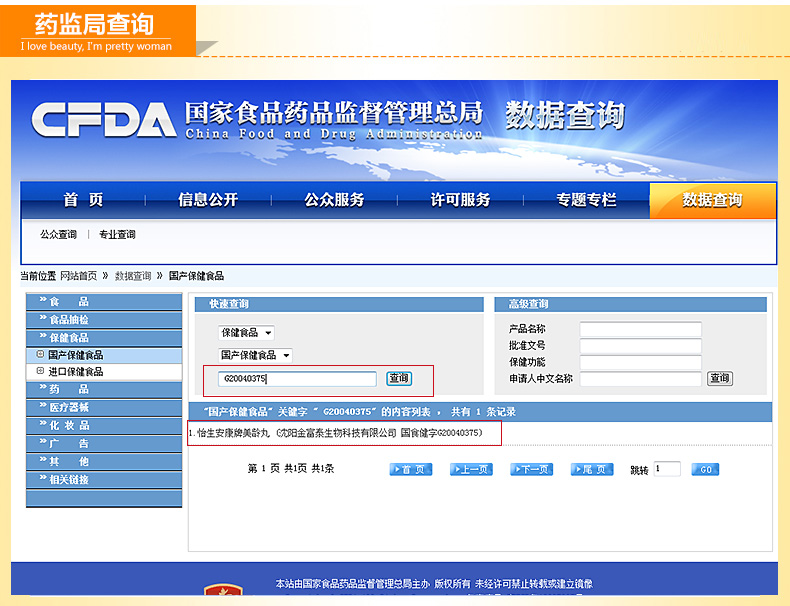Expand the 药品 sidebar category
This screenshot has width=790, height=606.
104,389
